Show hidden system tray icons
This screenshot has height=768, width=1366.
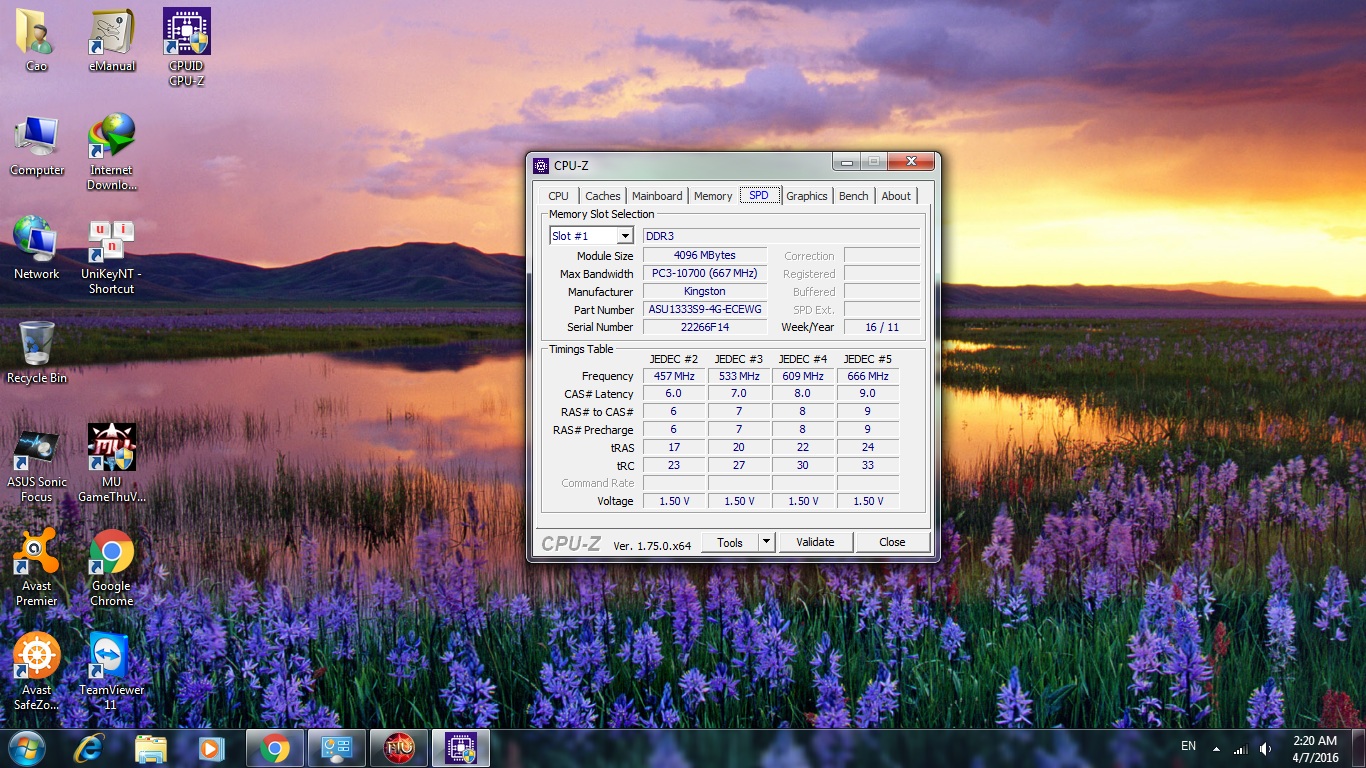pos(1216,748)
